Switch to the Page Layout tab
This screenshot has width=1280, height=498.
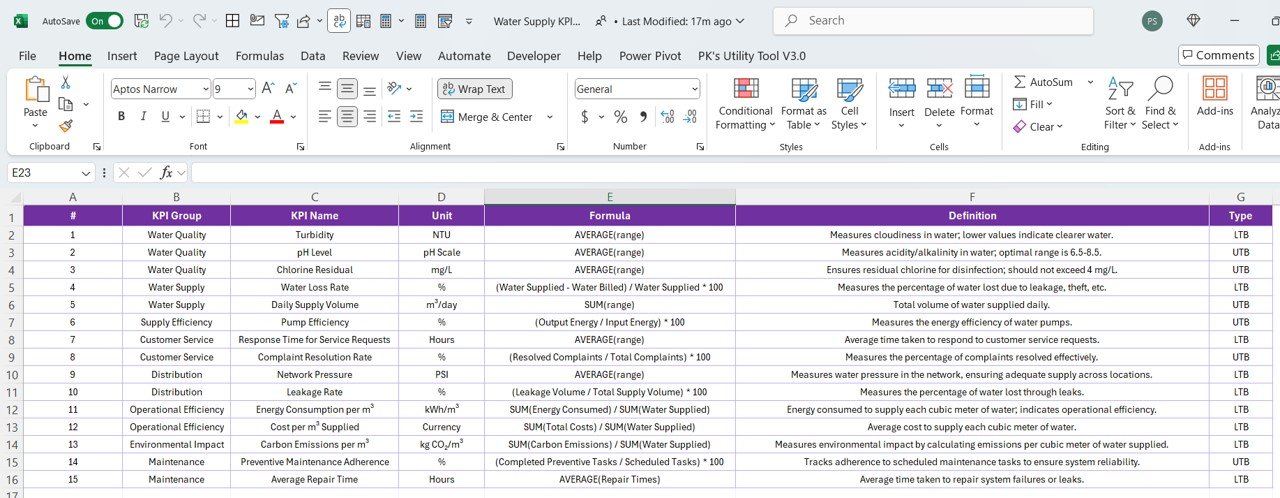186,56
